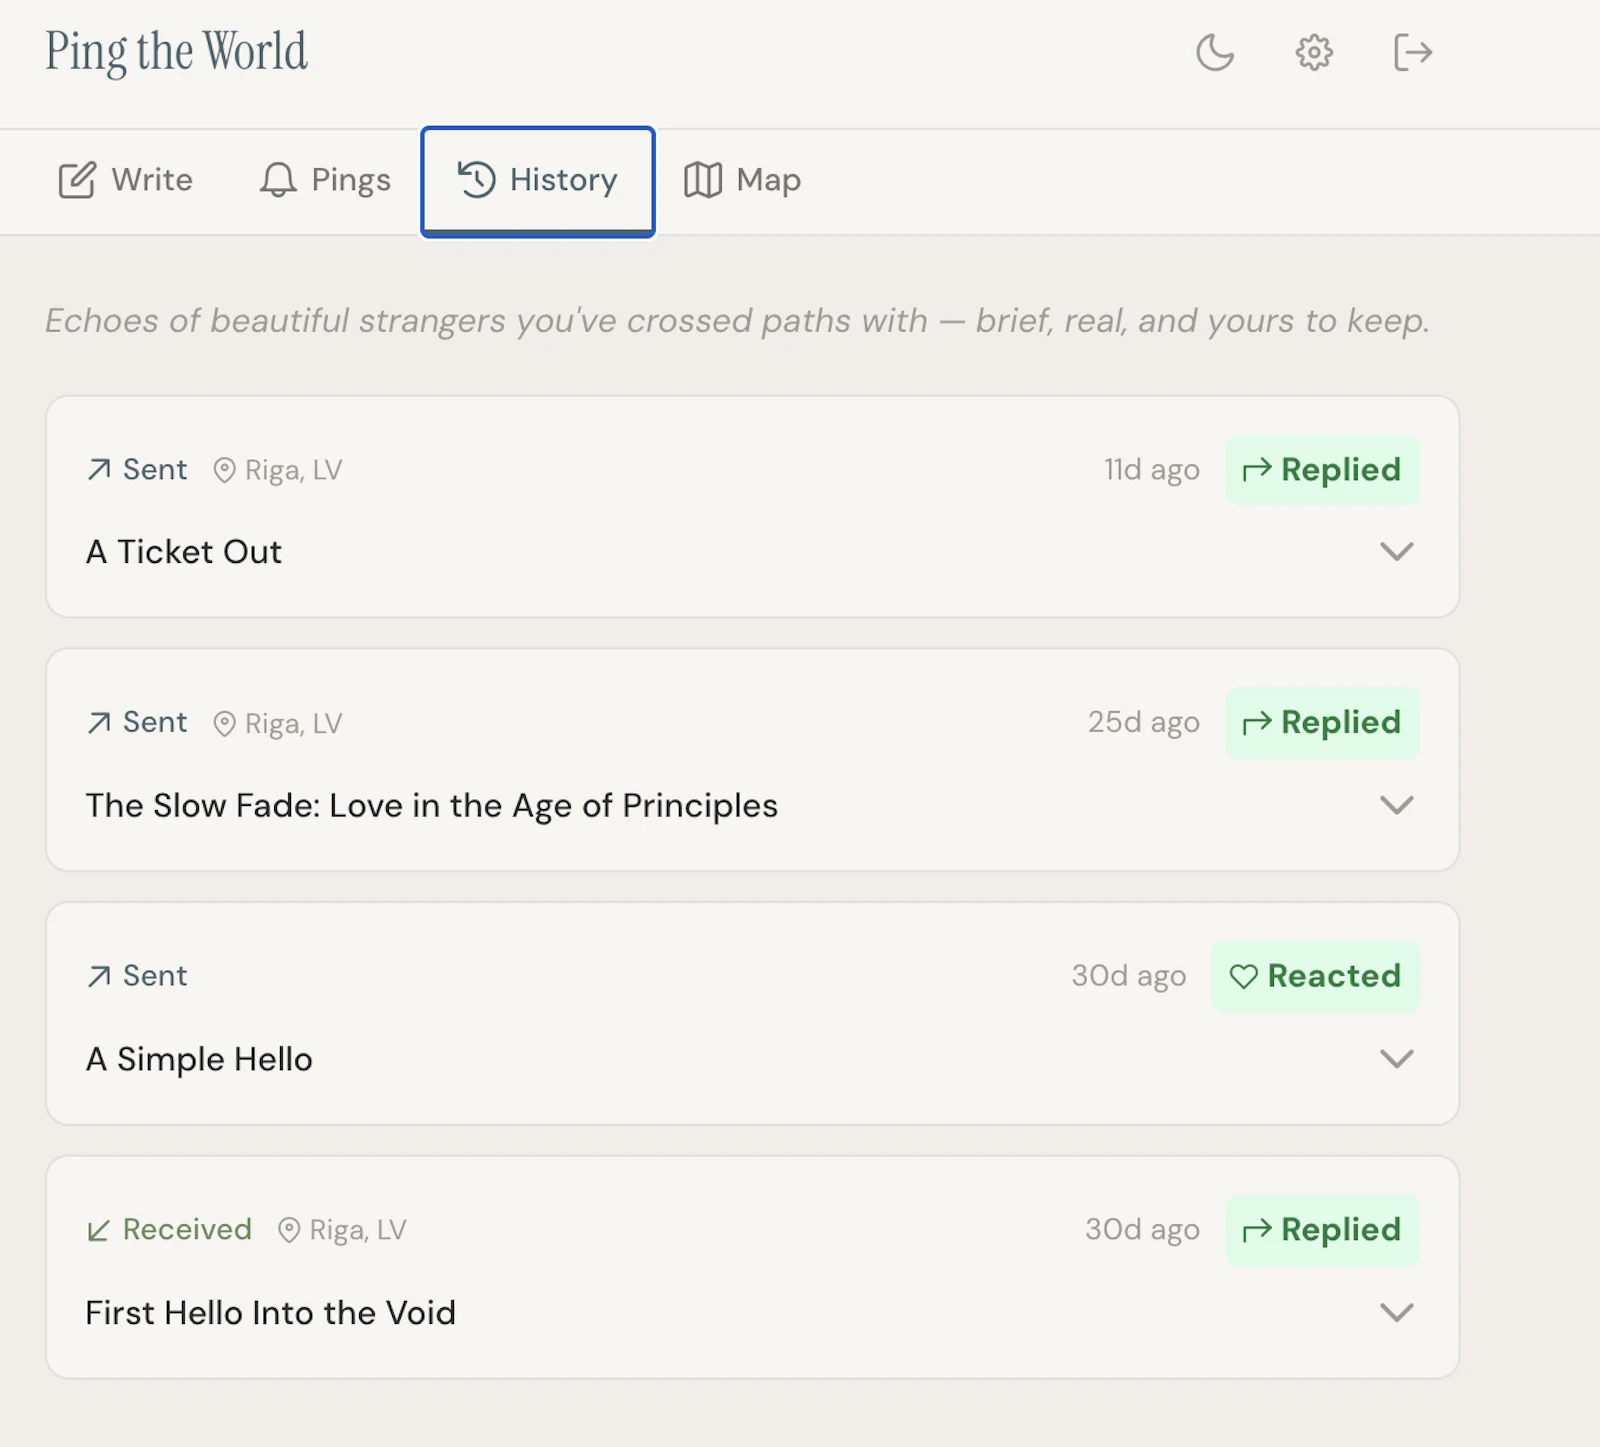
Task: Click Riga, LV on A Ticket Out card
Action: point(294,470)
